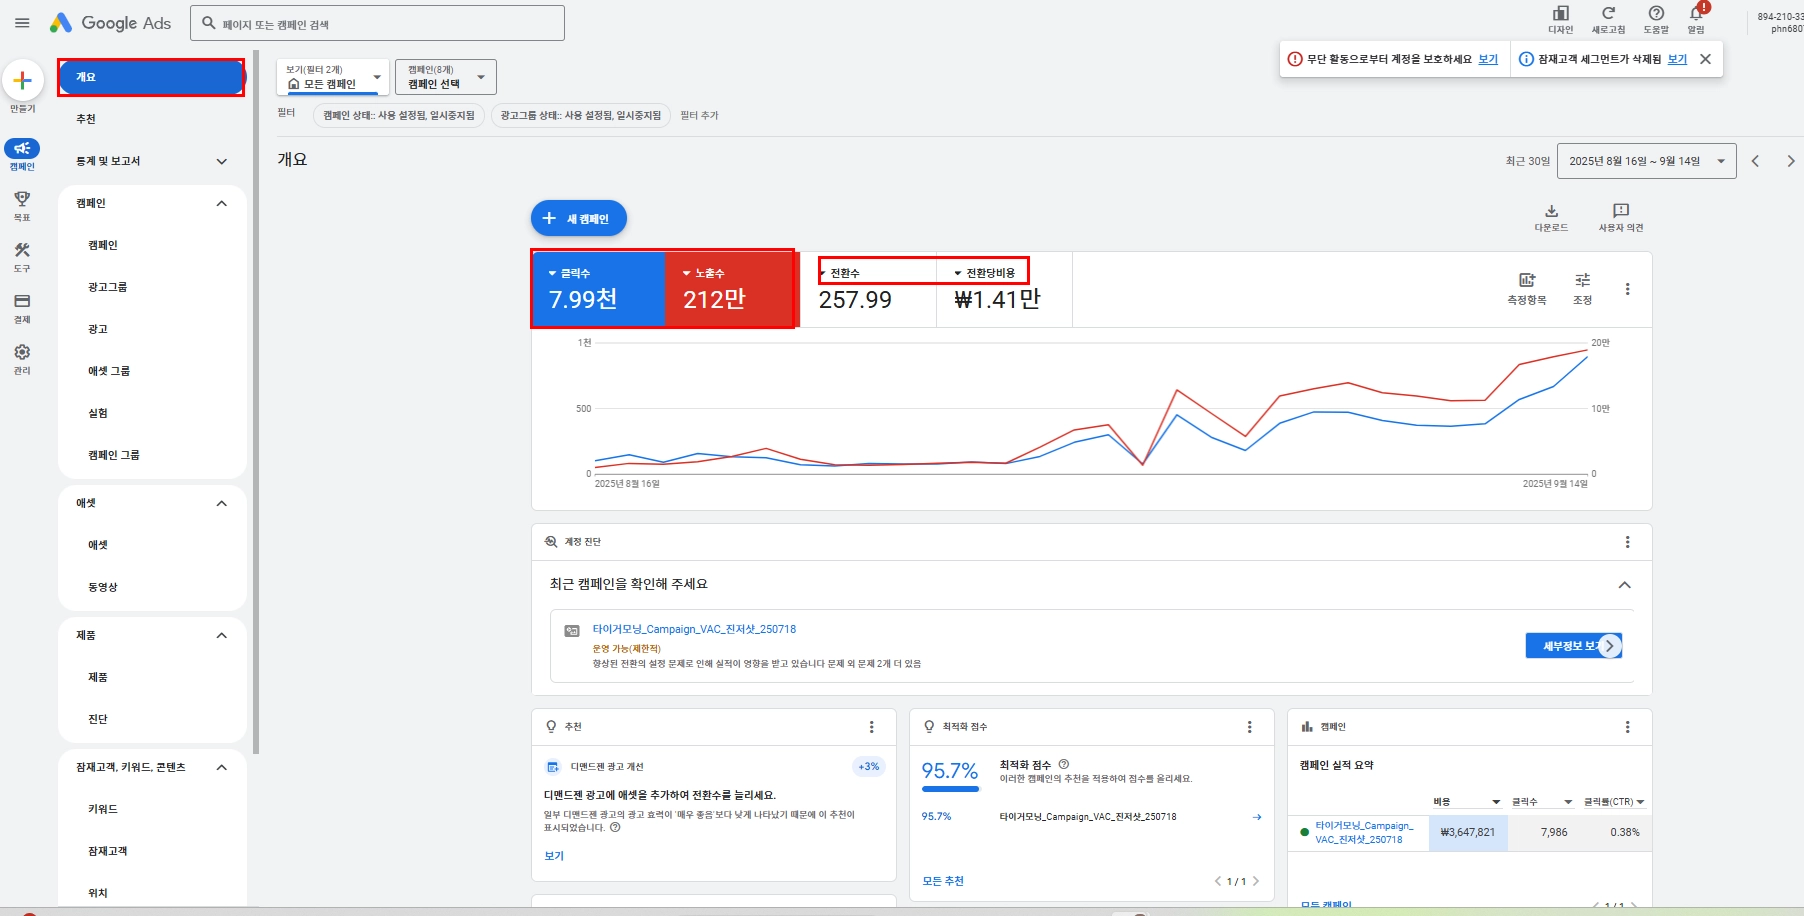1804x916 pixels.
Task: Click the 세부정보 보기 button
Action: (1574, 646)
